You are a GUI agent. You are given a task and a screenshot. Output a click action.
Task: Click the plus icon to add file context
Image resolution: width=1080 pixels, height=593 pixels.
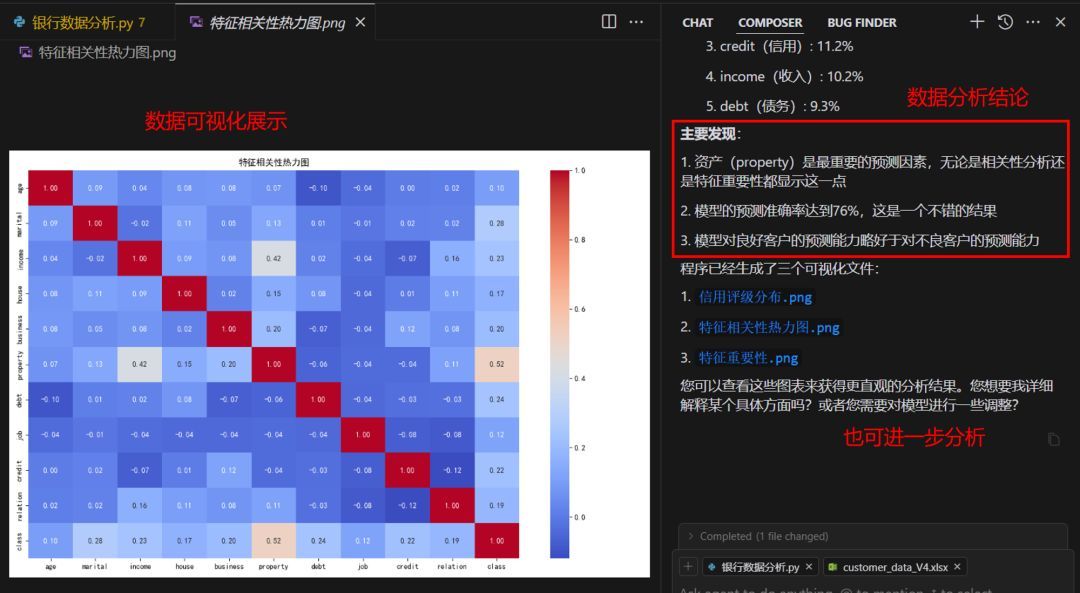pyautogui.click(x=687, y=566)
